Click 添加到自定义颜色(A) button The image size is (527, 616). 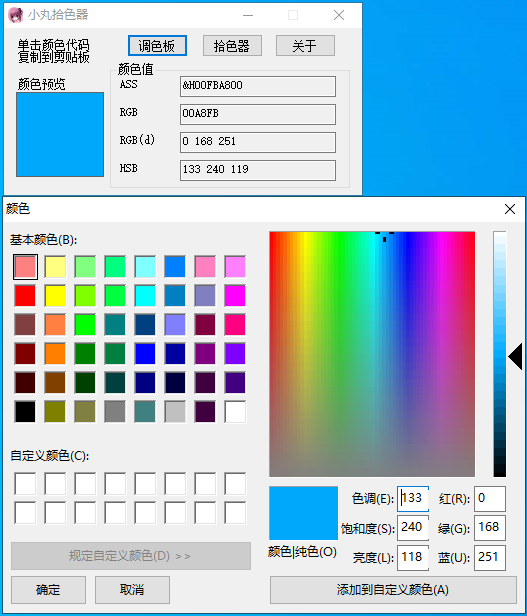pos(393,590)
